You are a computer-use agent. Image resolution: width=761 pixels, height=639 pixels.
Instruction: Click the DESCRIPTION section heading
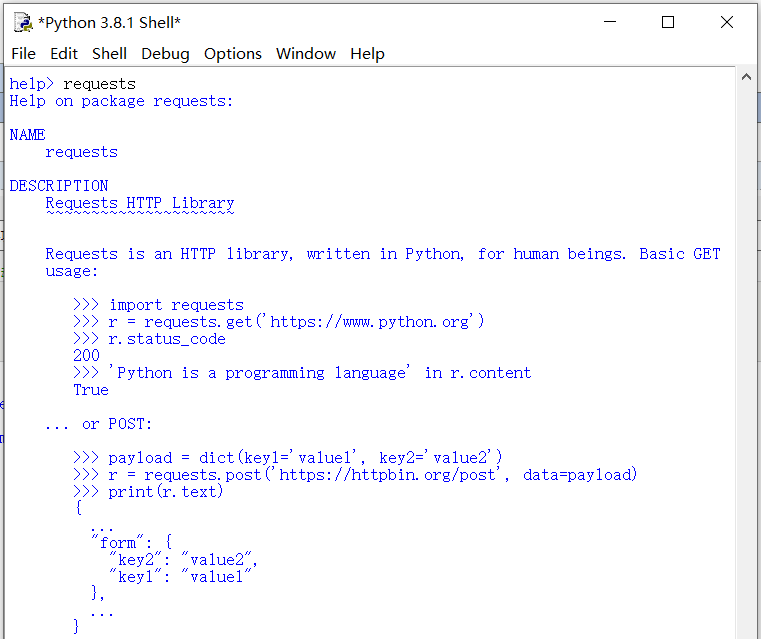coord(59,186)
